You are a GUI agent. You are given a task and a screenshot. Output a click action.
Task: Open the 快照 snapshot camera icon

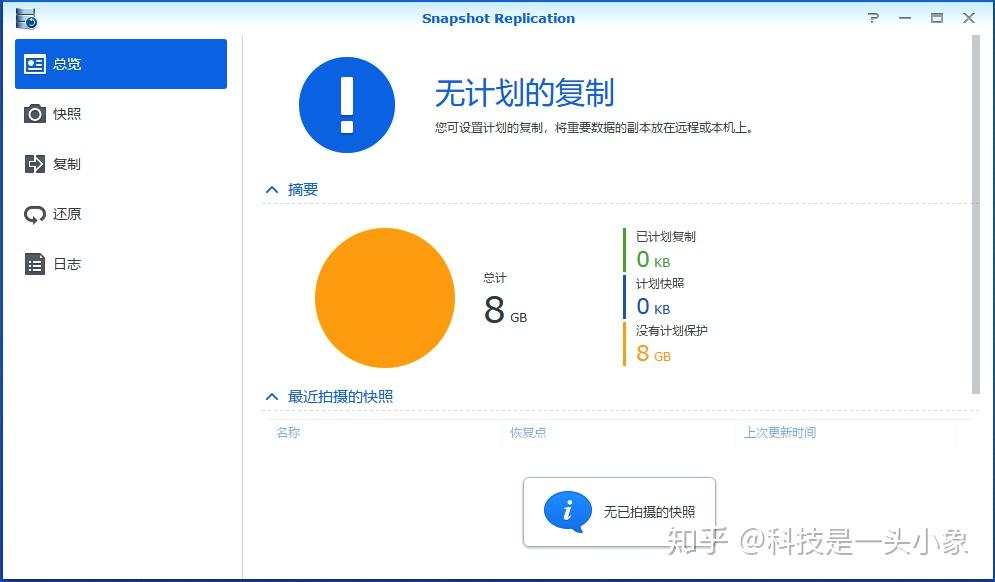34,114
